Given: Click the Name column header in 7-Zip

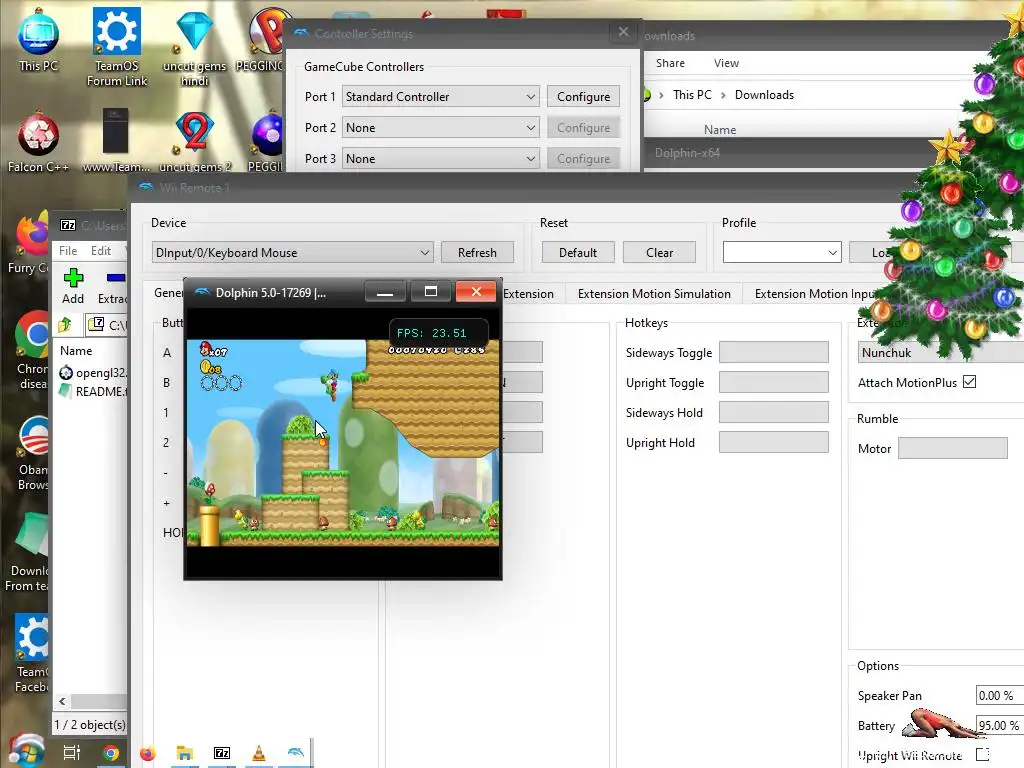Looking at the screenshot, I should click(76, 351).
